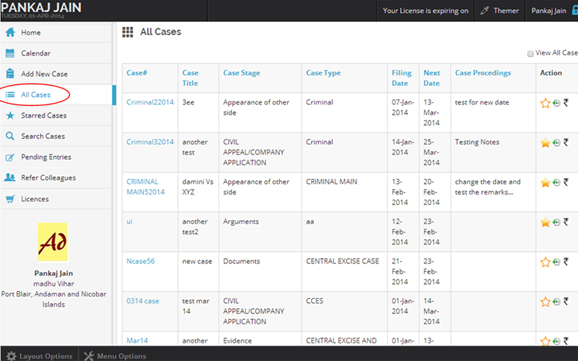
Task: Click green arrow icon for 0314 case
Action: click(x=556, y=302)
